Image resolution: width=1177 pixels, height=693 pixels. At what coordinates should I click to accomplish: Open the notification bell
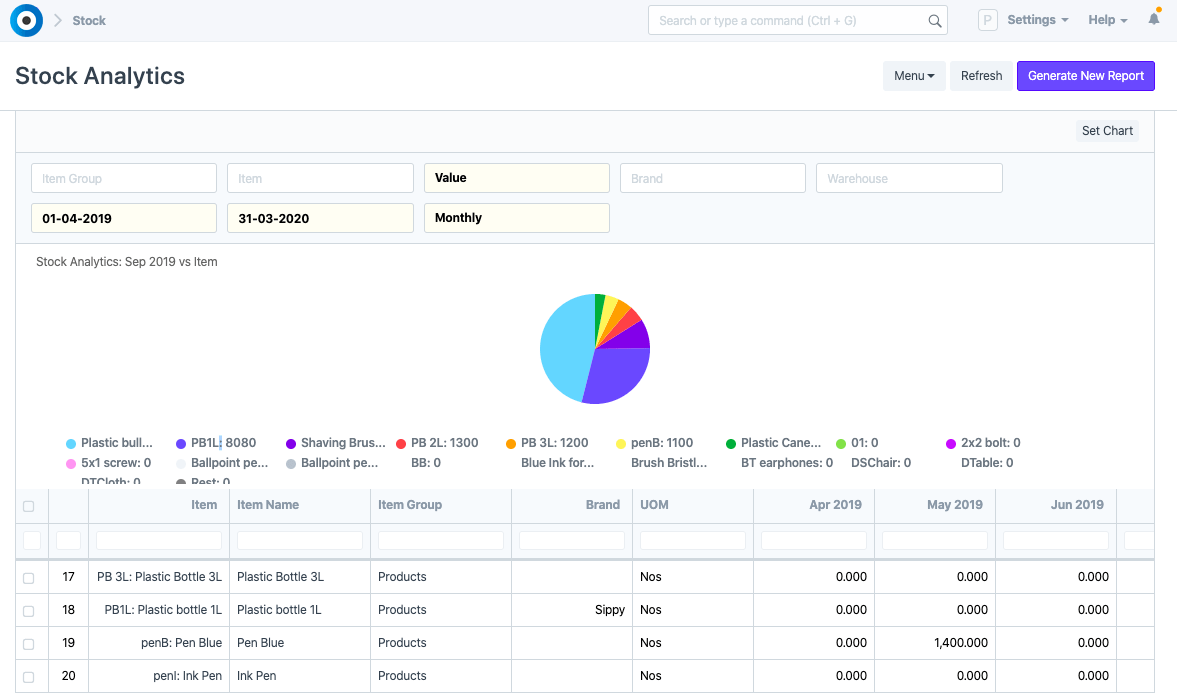tap(1153, 19)
